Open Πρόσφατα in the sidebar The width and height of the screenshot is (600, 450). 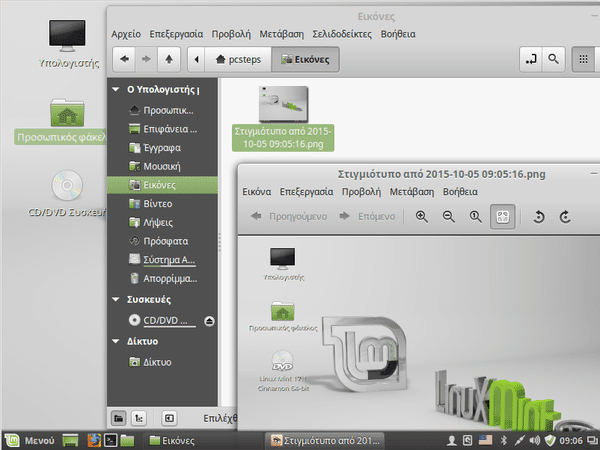[x=162, y=241]
